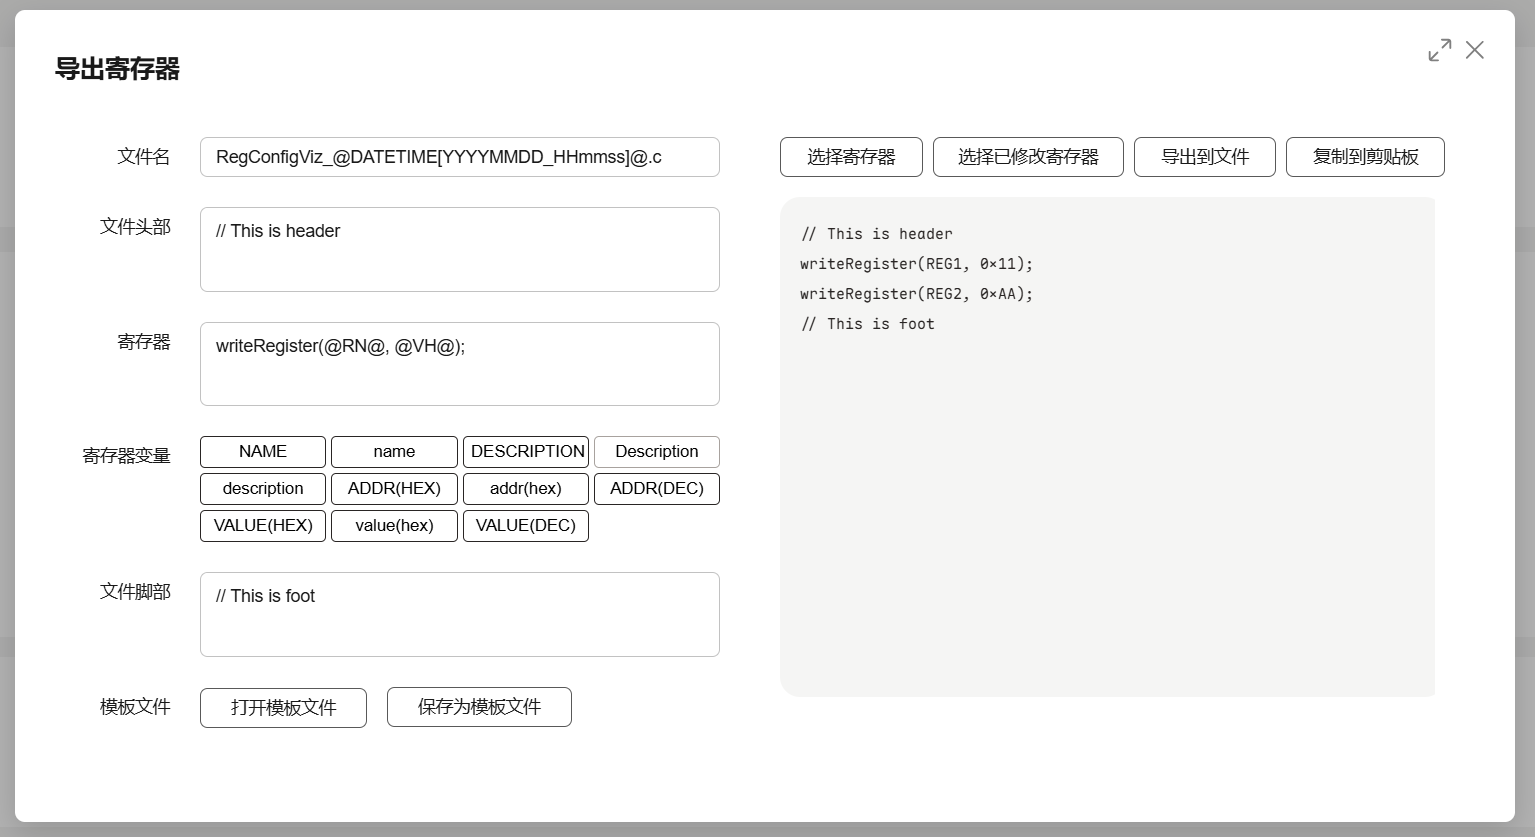
Task: Insert the lowercase name variable
Action: click(394, 452)
